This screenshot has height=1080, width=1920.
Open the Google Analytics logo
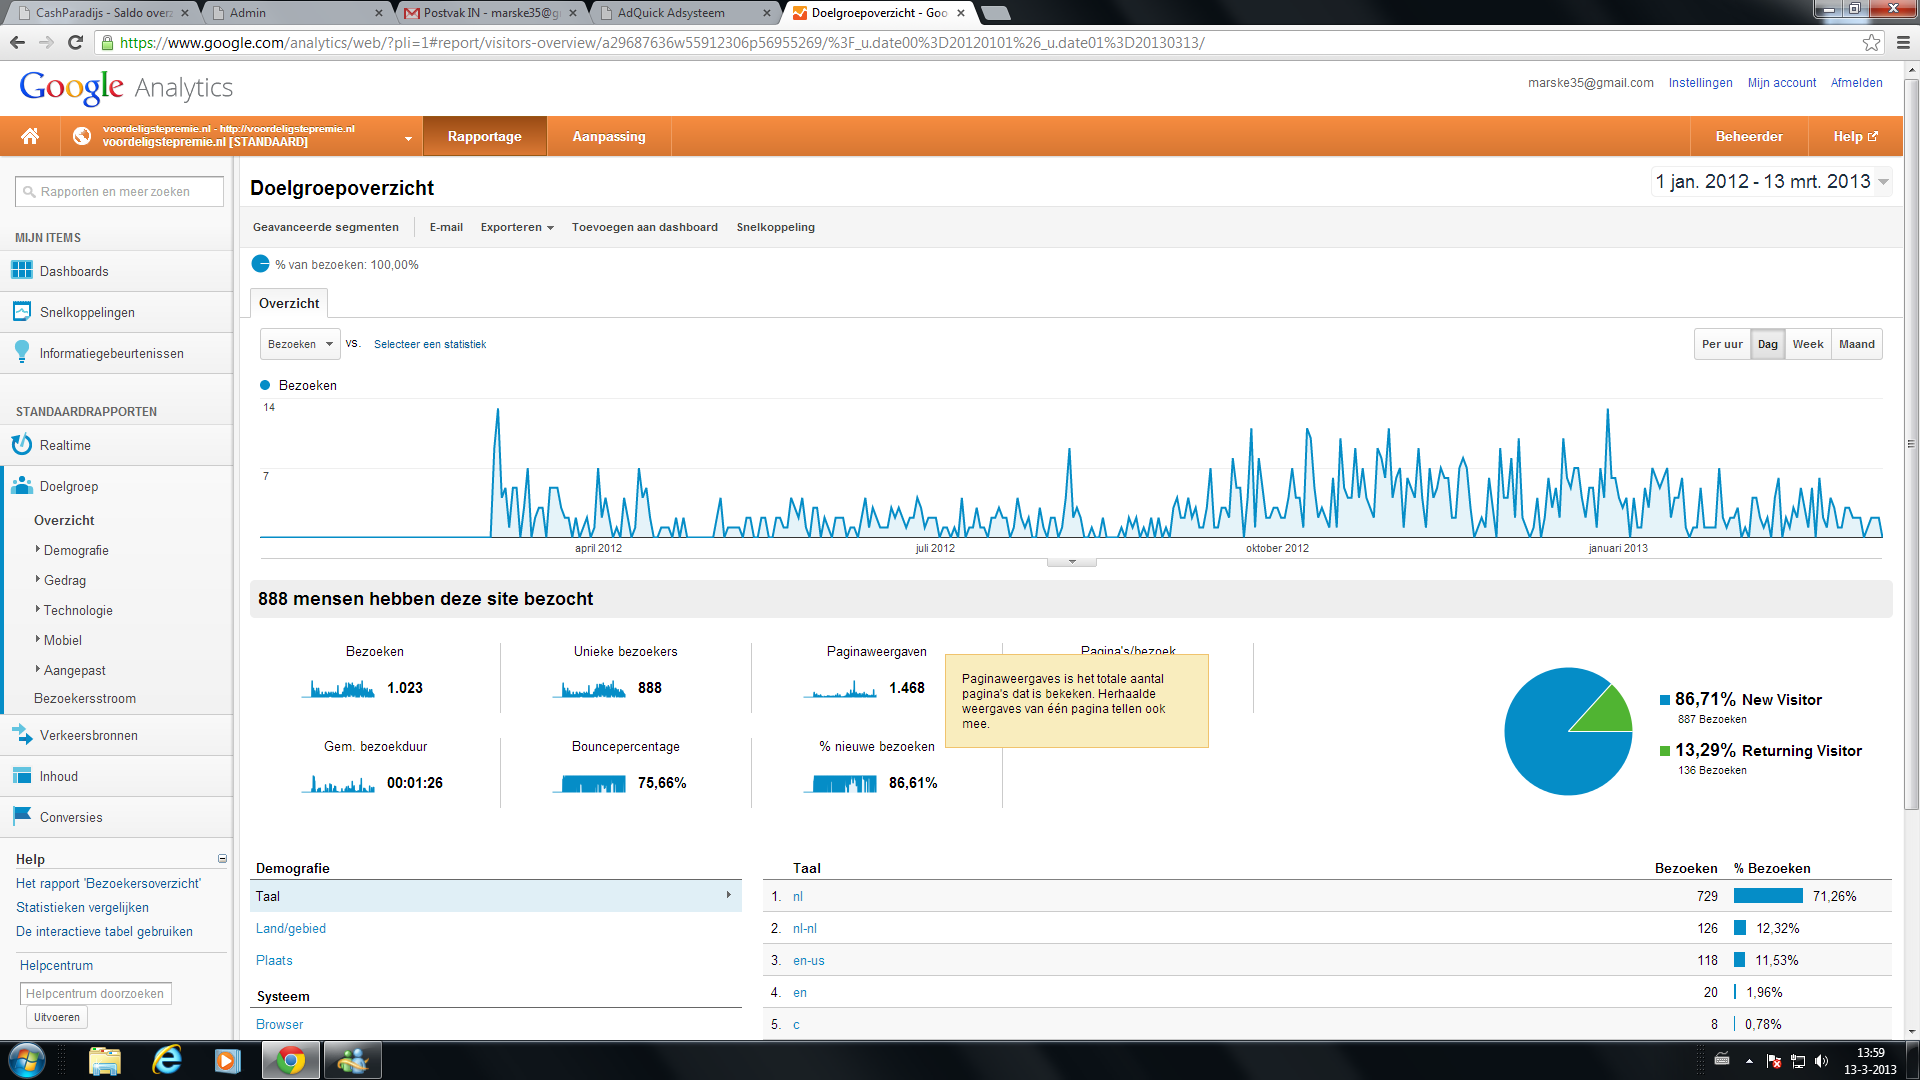126,87
